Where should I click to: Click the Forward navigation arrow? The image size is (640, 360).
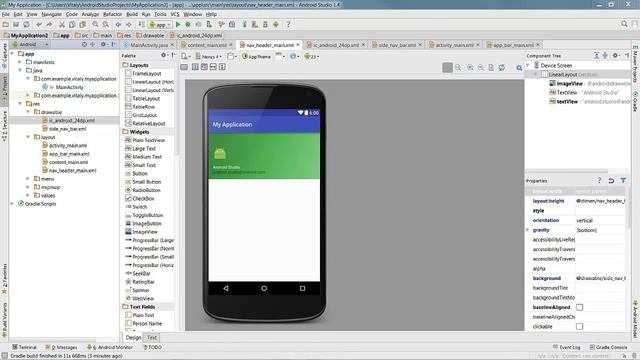(129, 25)
